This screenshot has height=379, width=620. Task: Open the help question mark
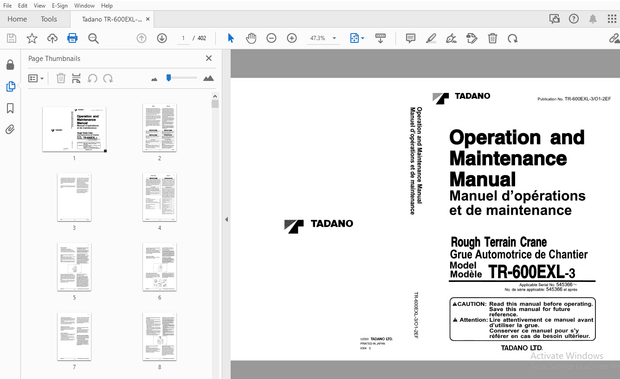[x=574, y=19]
